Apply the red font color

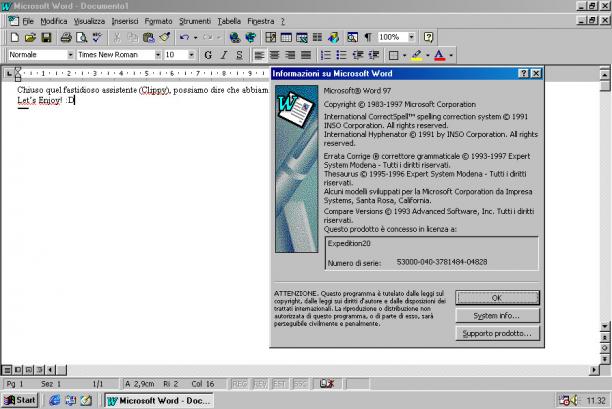click(x=439, y=55)
